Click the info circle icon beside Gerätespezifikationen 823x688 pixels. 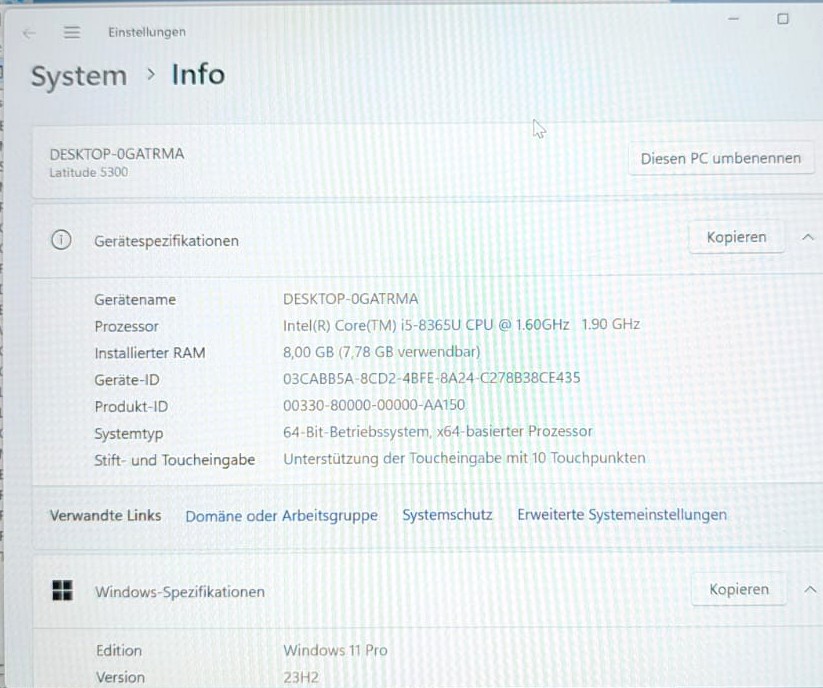61,240
